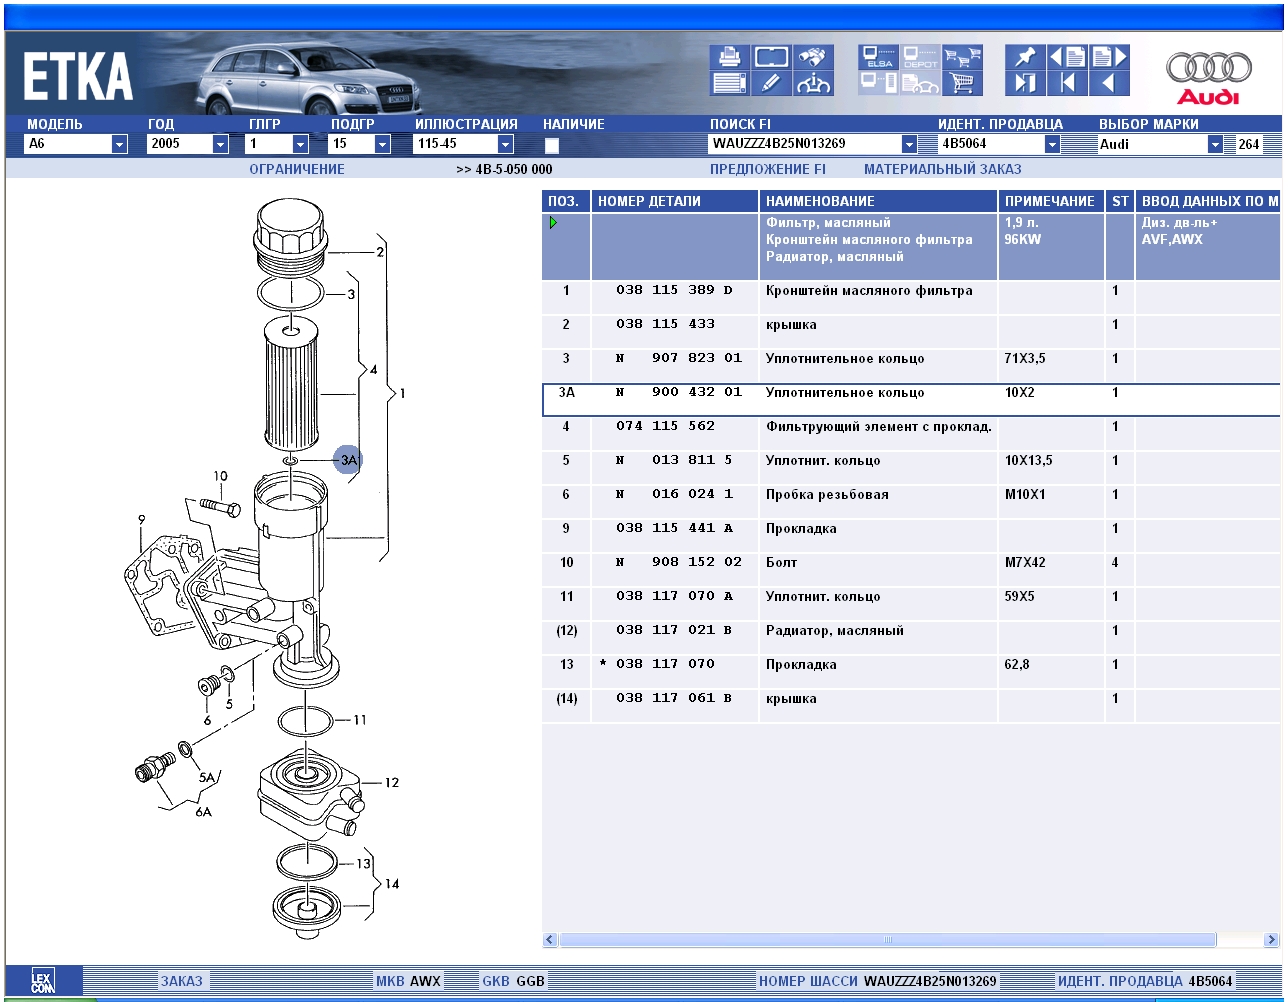Open vehicle information with the car info icon
The width and height of the screenshot is (1288, 1002).
coord(813,83)
